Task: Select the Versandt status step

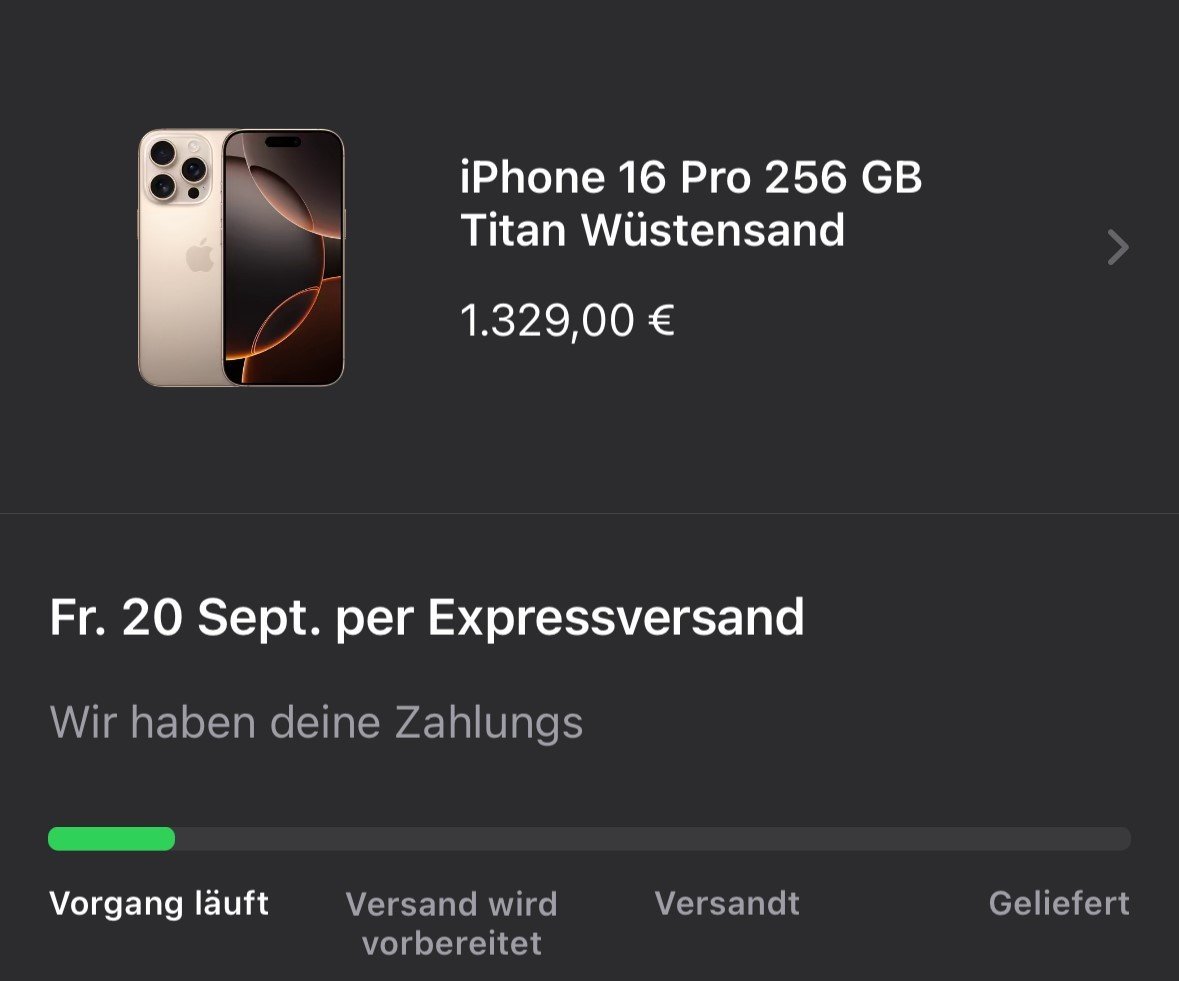Action: point(727,903)
